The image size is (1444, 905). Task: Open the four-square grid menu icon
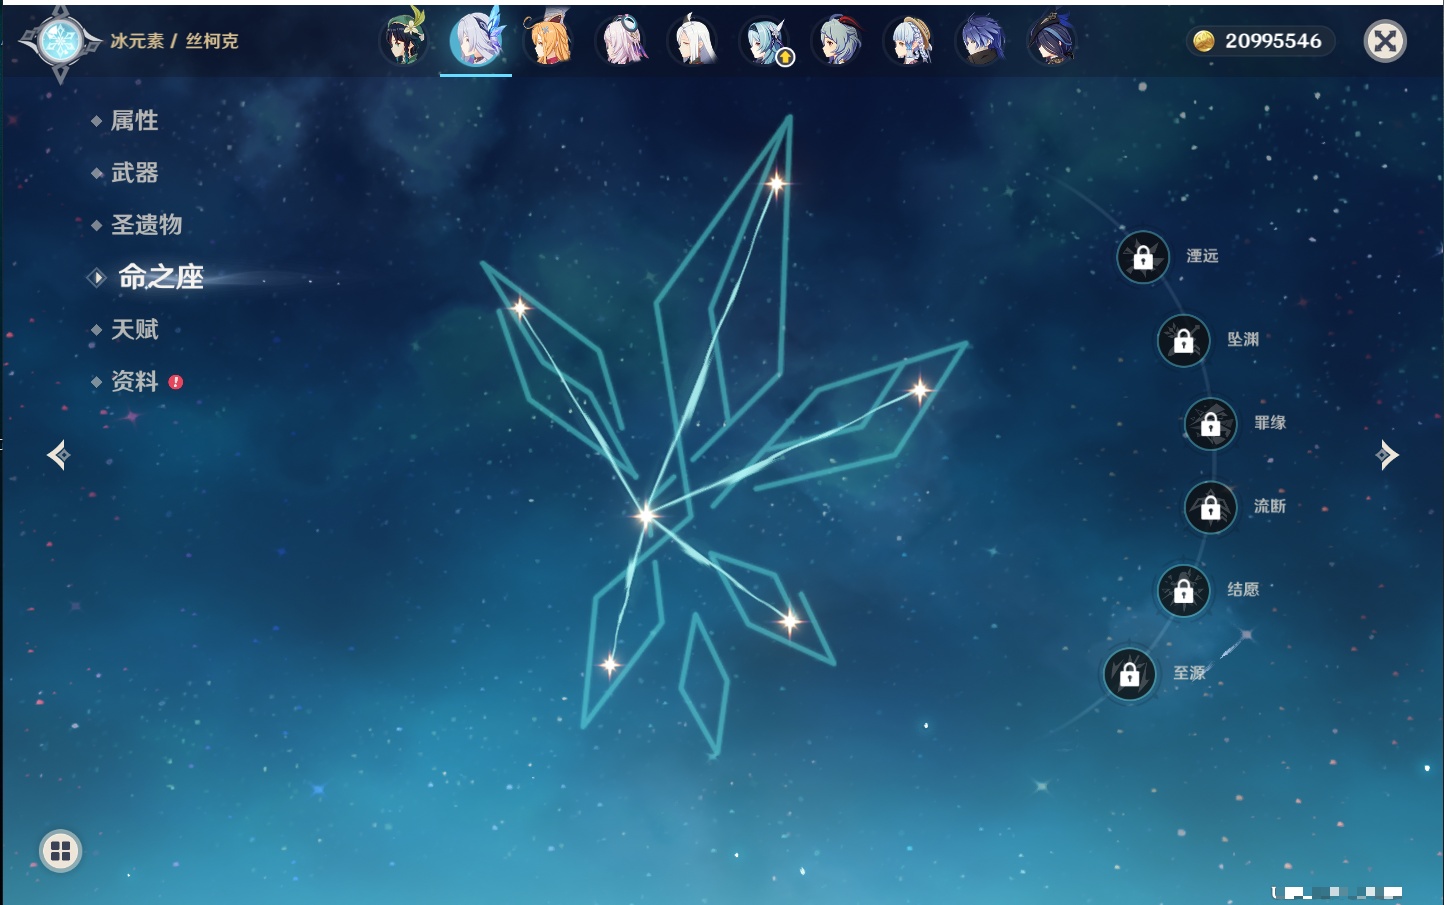pyautogui.click(x=60, y=851)
